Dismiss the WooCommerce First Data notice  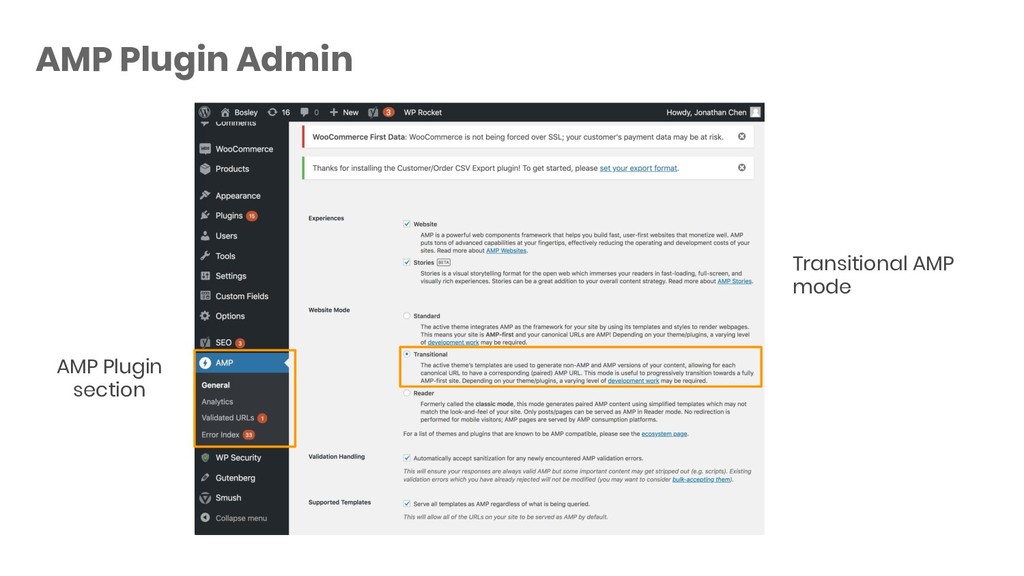click(742, 136)
